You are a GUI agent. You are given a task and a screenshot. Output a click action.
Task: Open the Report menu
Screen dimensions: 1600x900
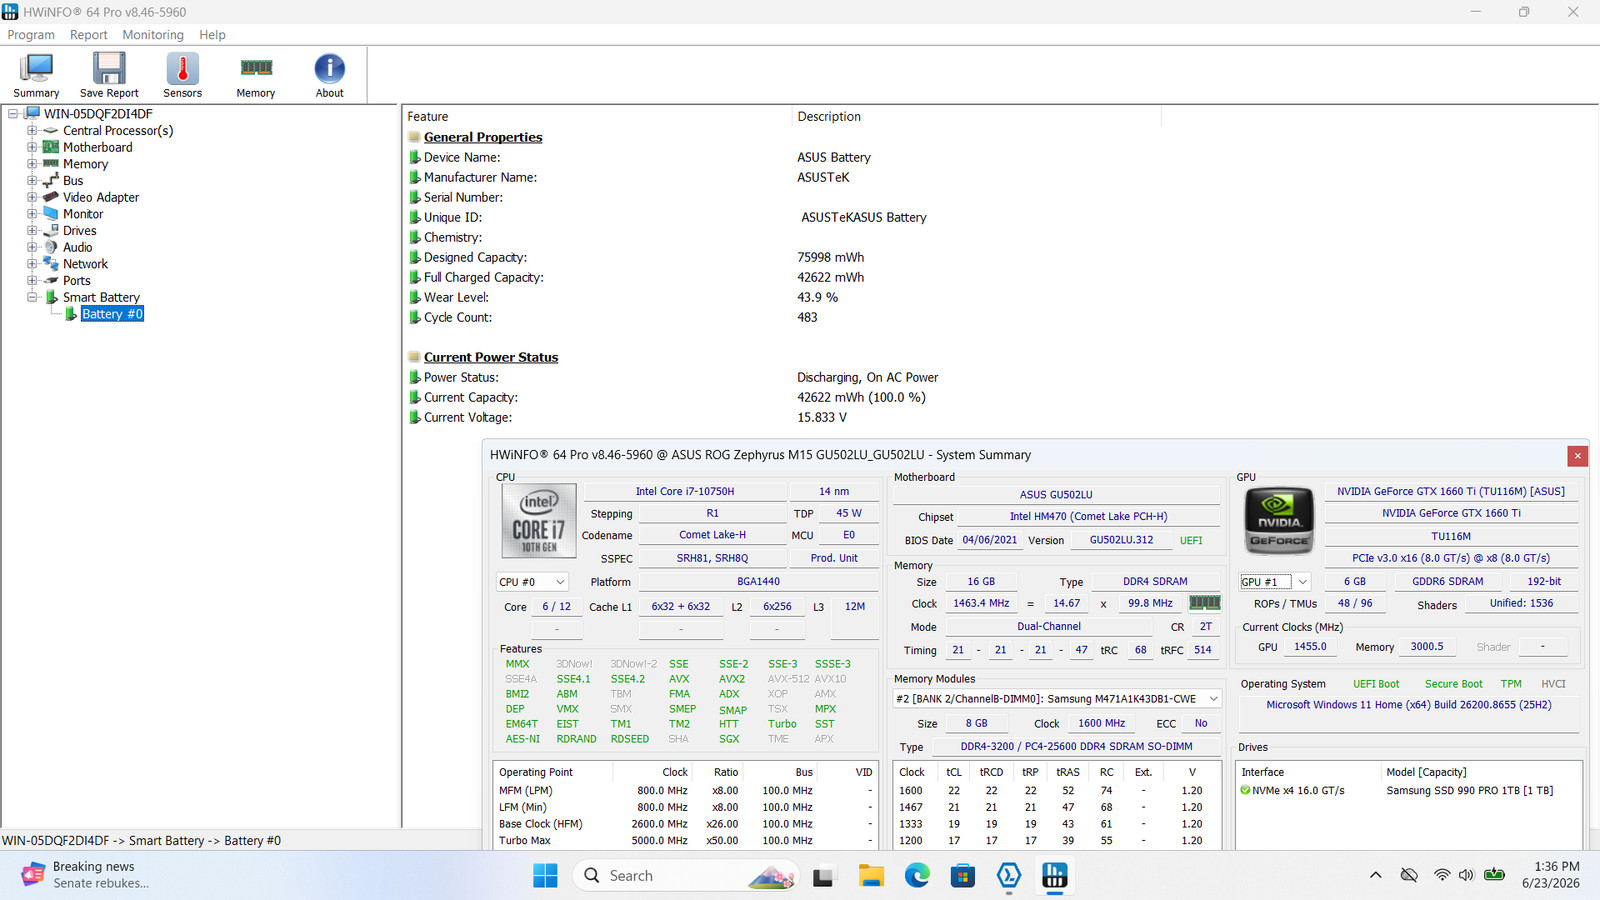click(x=88, y=35)
